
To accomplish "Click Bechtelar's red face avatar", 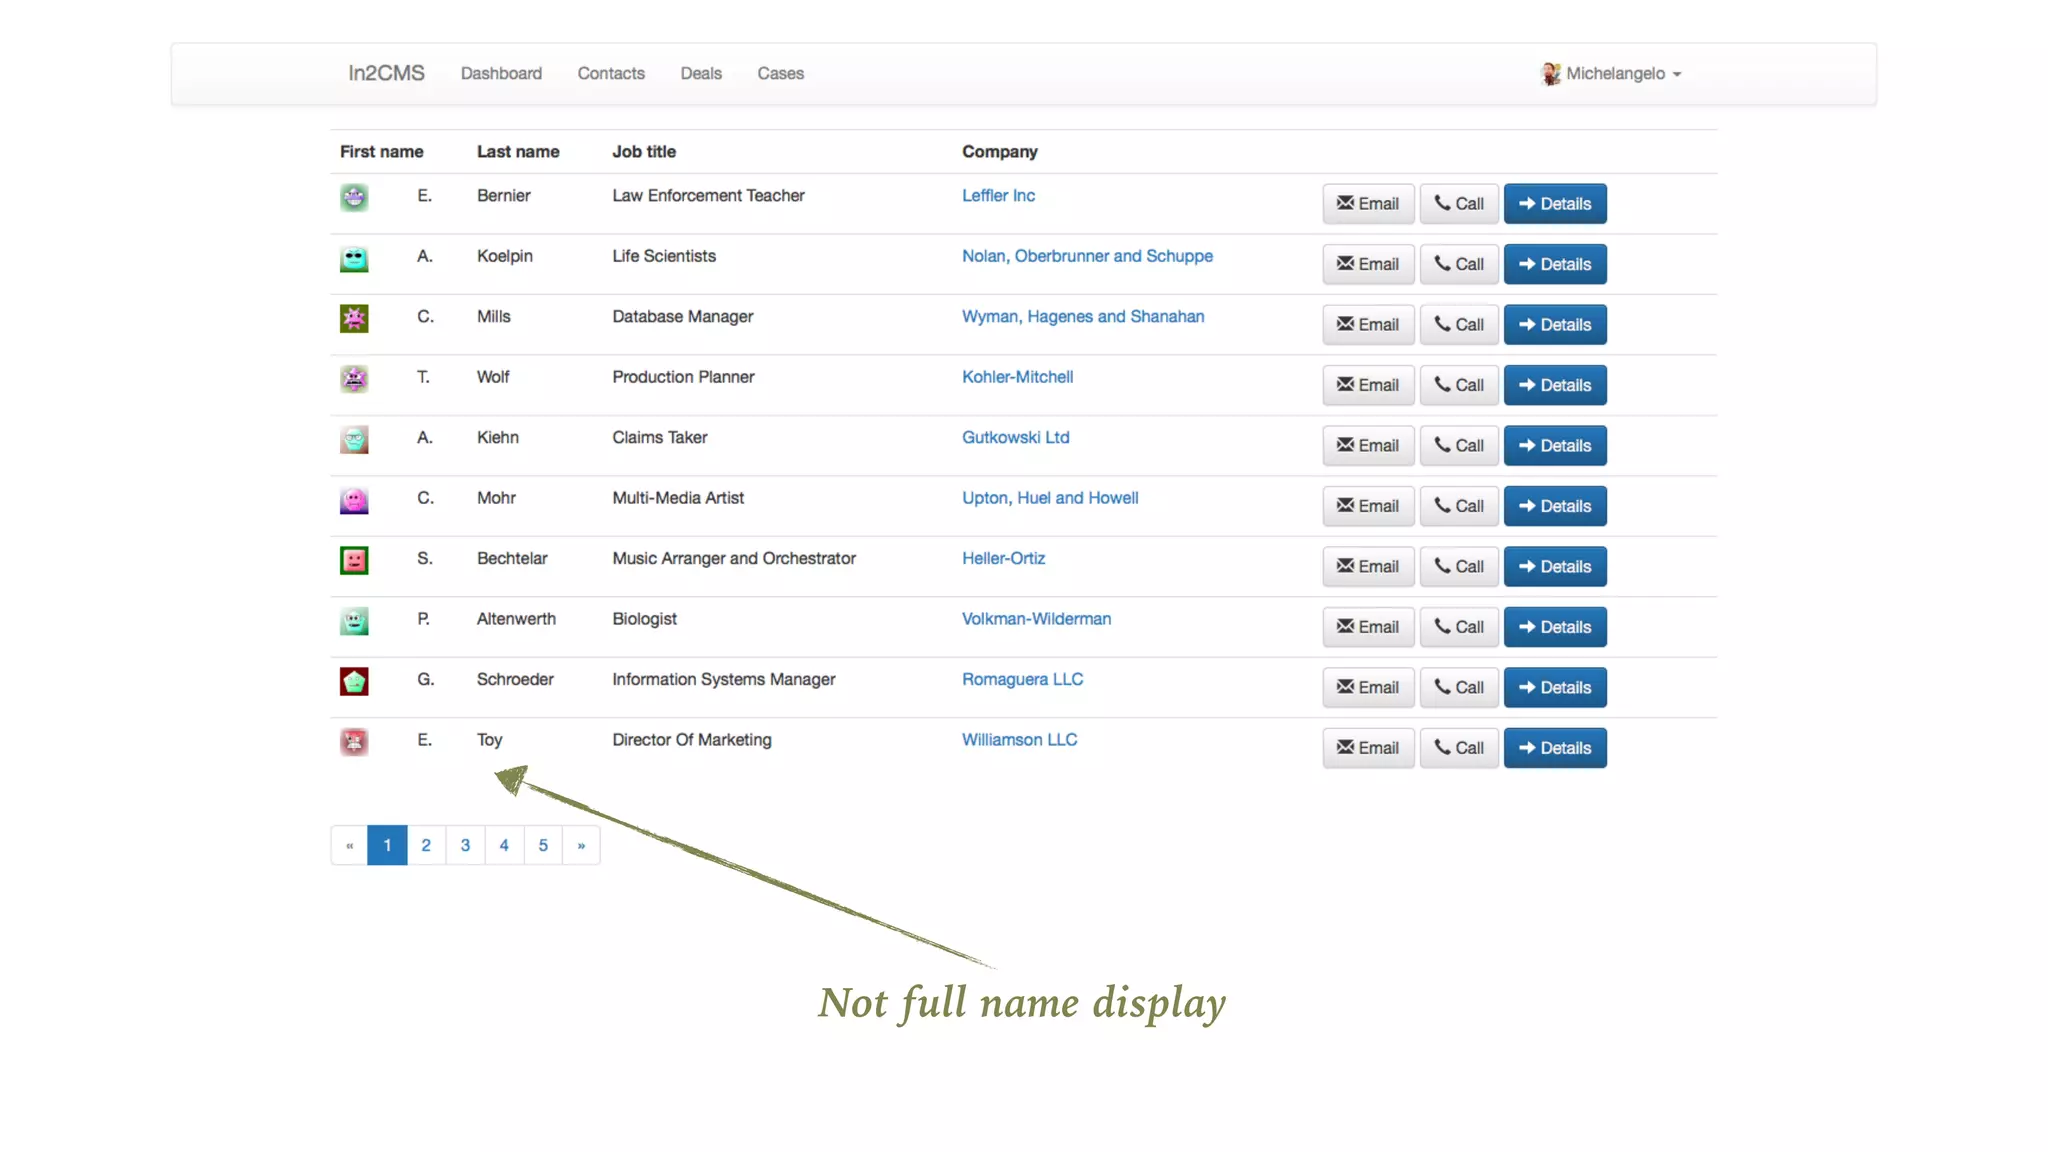I will pos(354,560).
